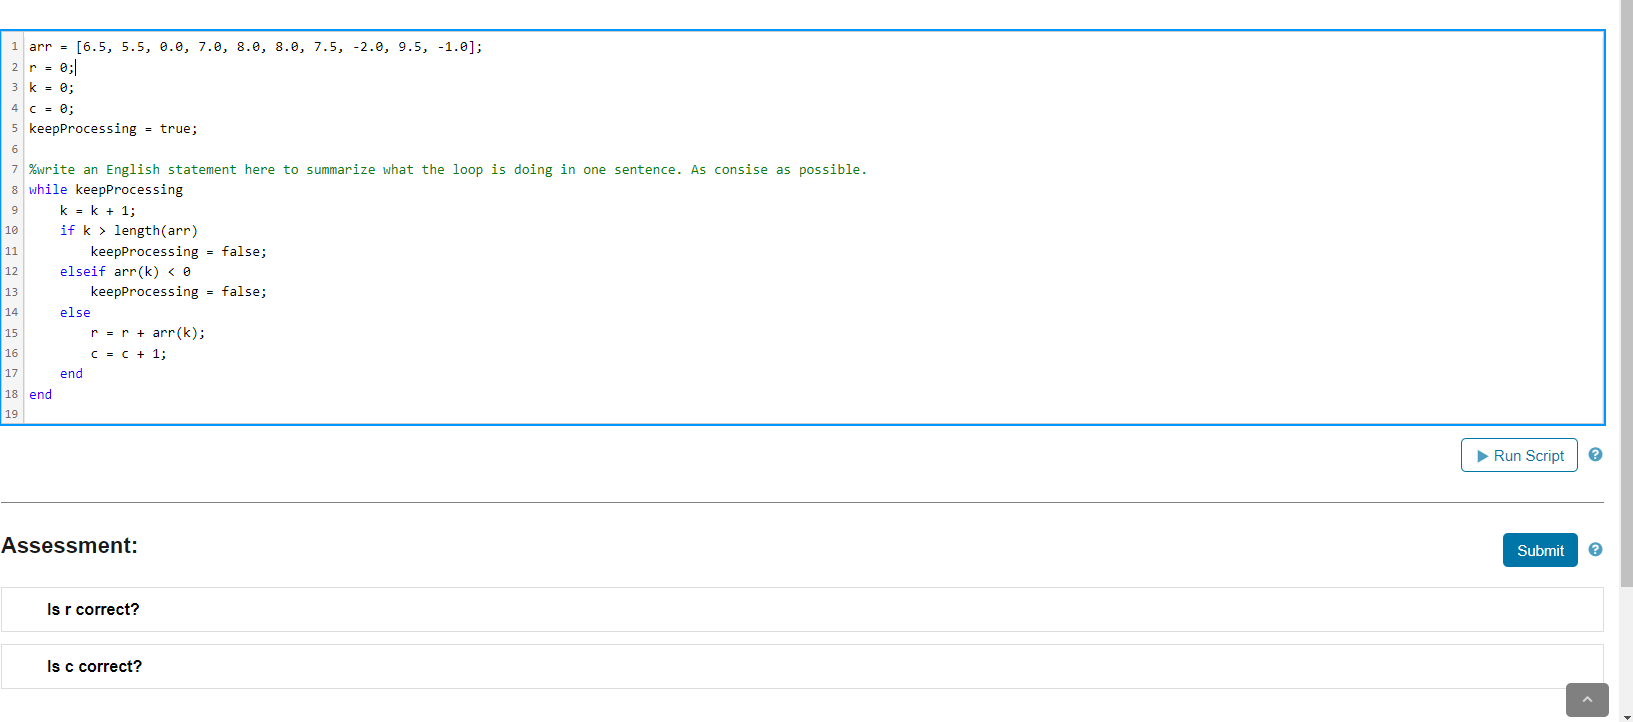The width and height of the screenshot is (1633, 722).
Task: Click the Assessment heading
Action: (70, 545)
